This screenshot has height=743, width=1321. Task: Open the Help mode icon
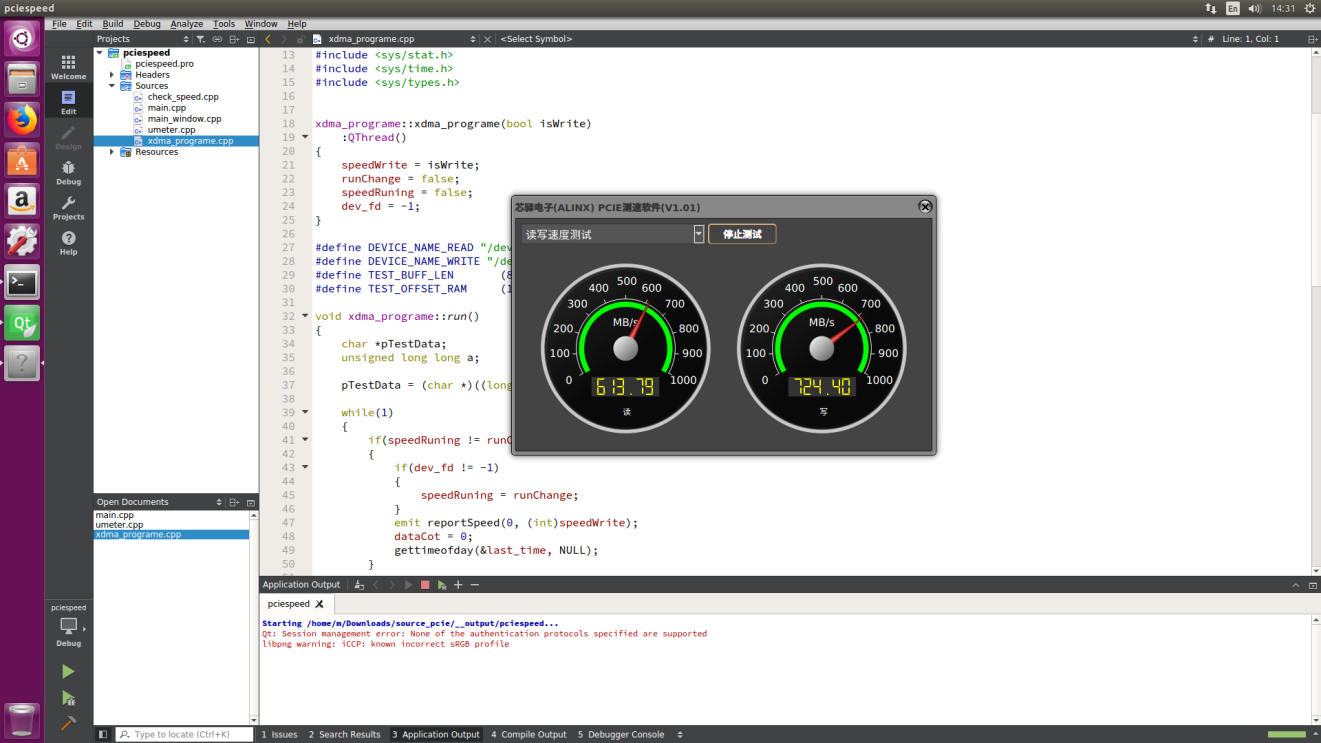(x=68, y=242)
